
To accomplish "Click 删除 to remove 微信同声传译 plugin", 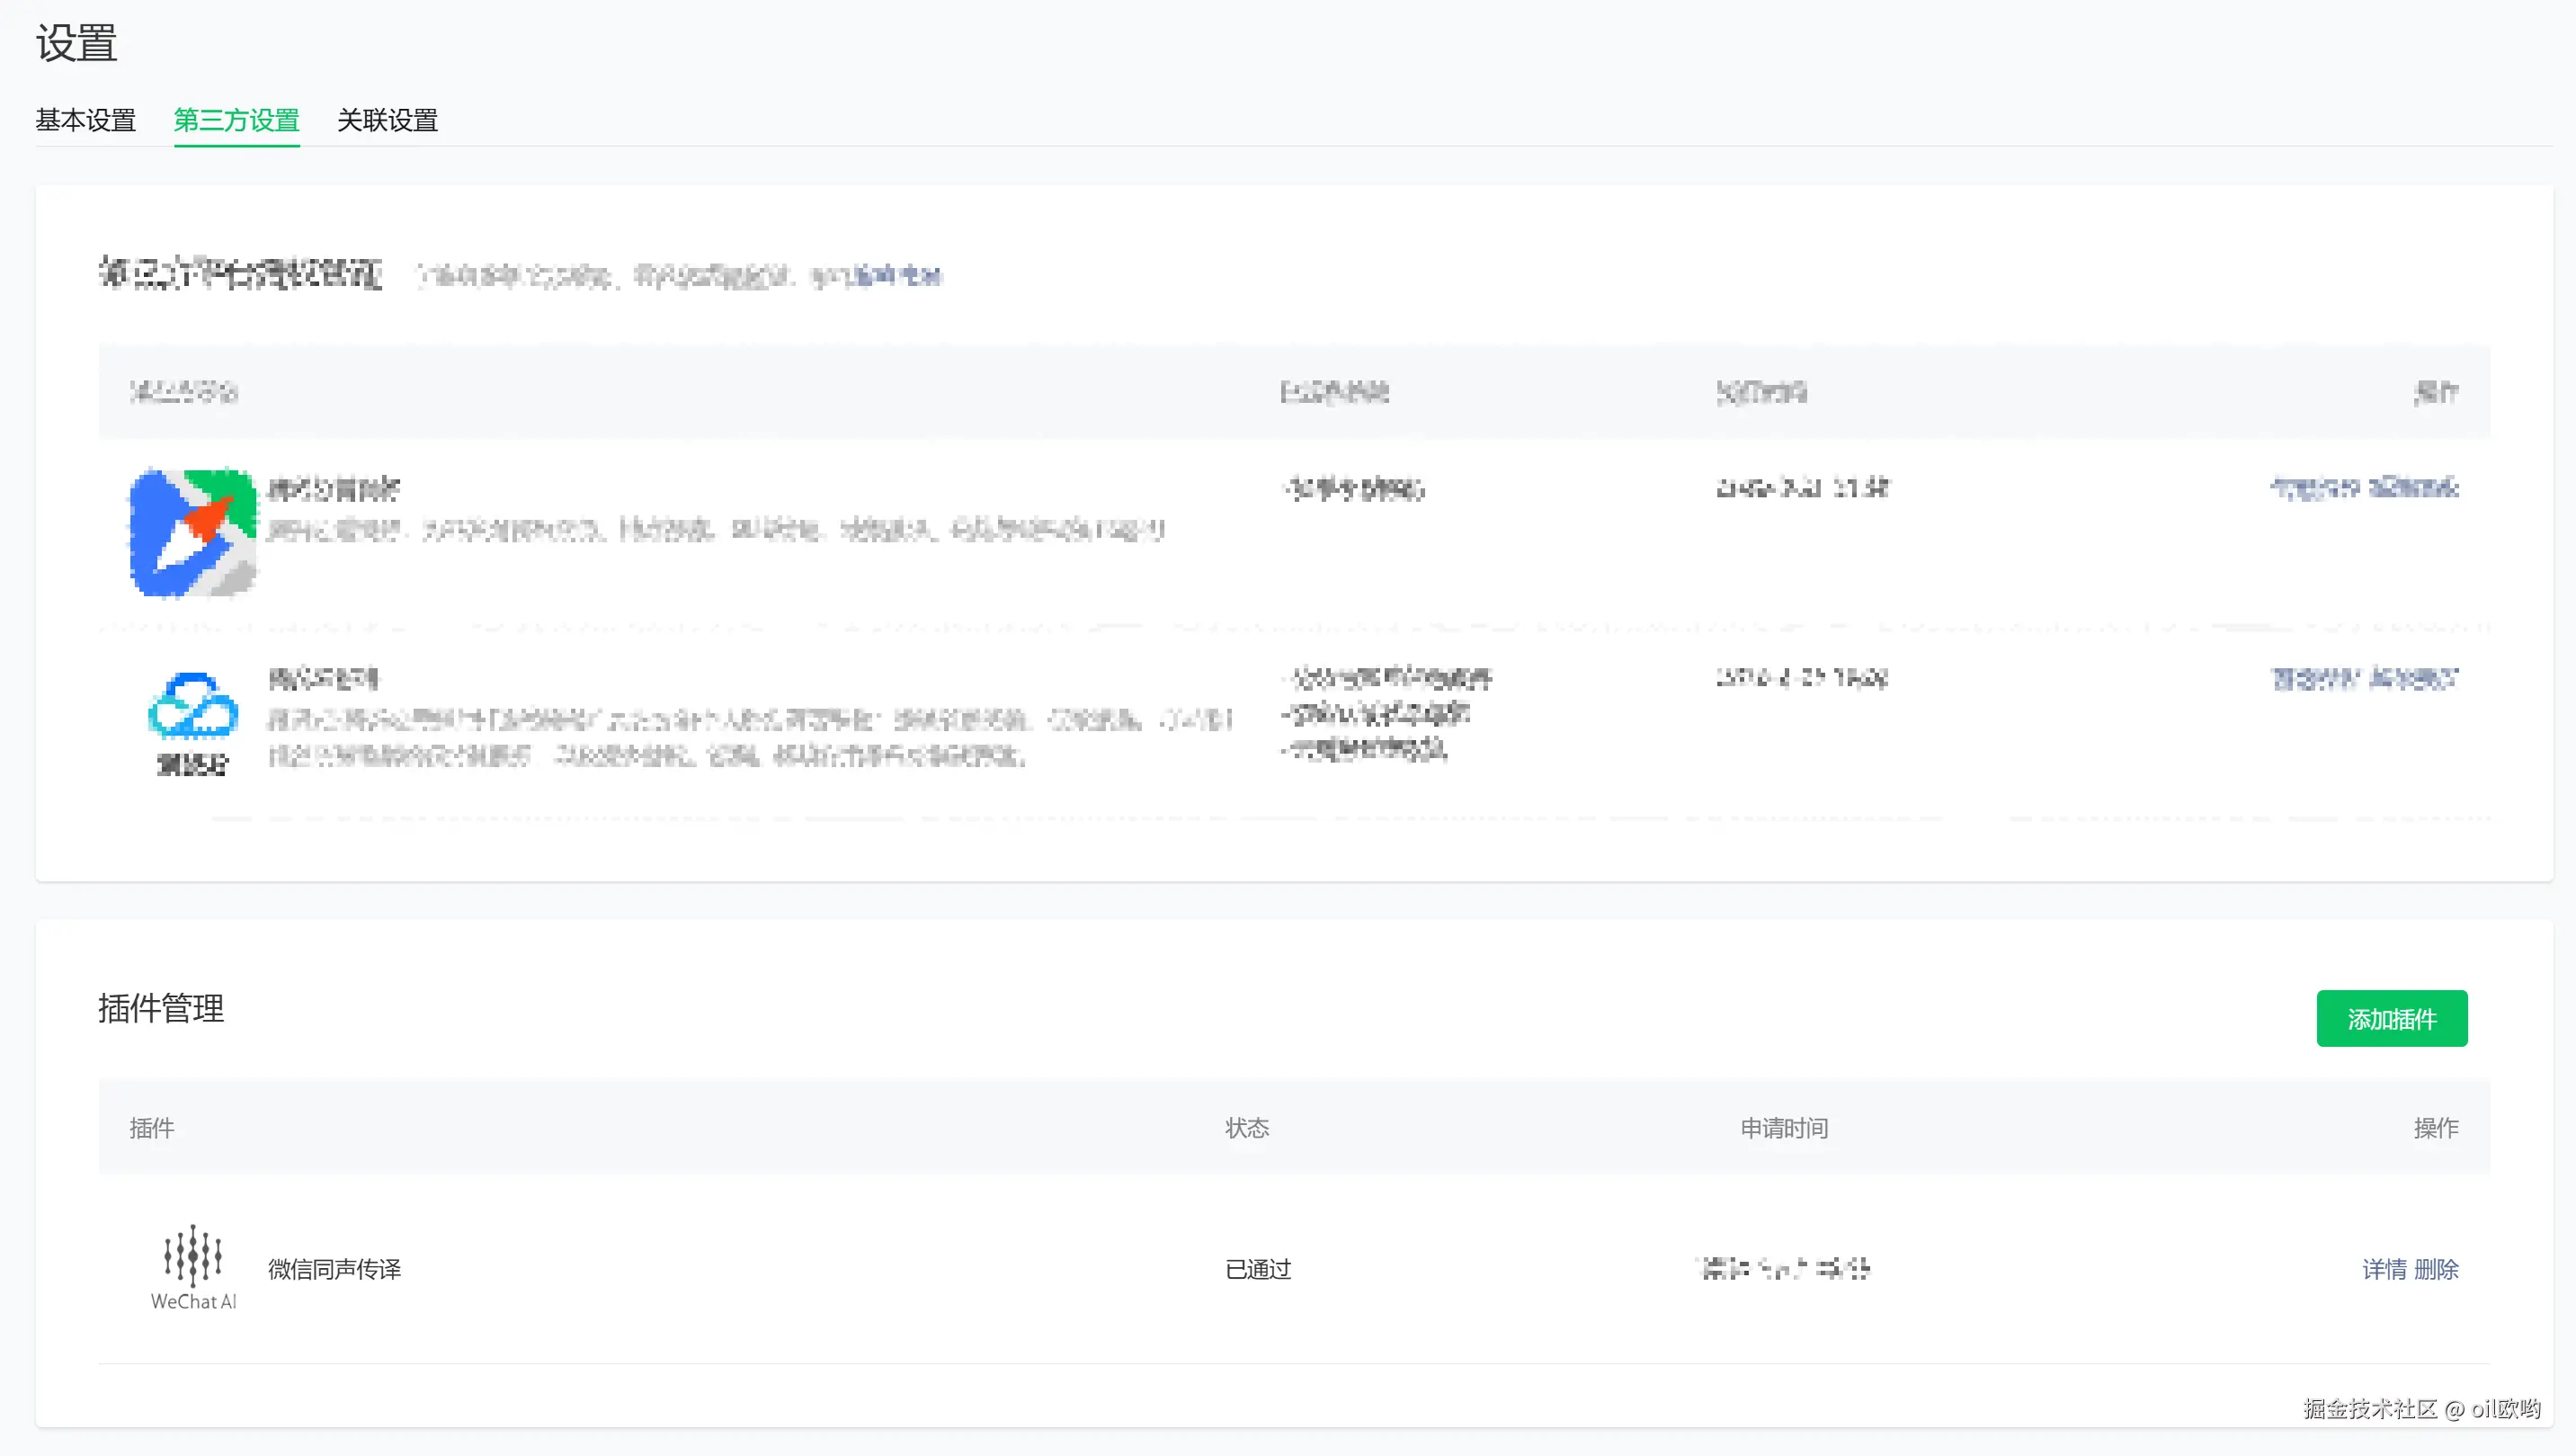I will point(2436,1269).
